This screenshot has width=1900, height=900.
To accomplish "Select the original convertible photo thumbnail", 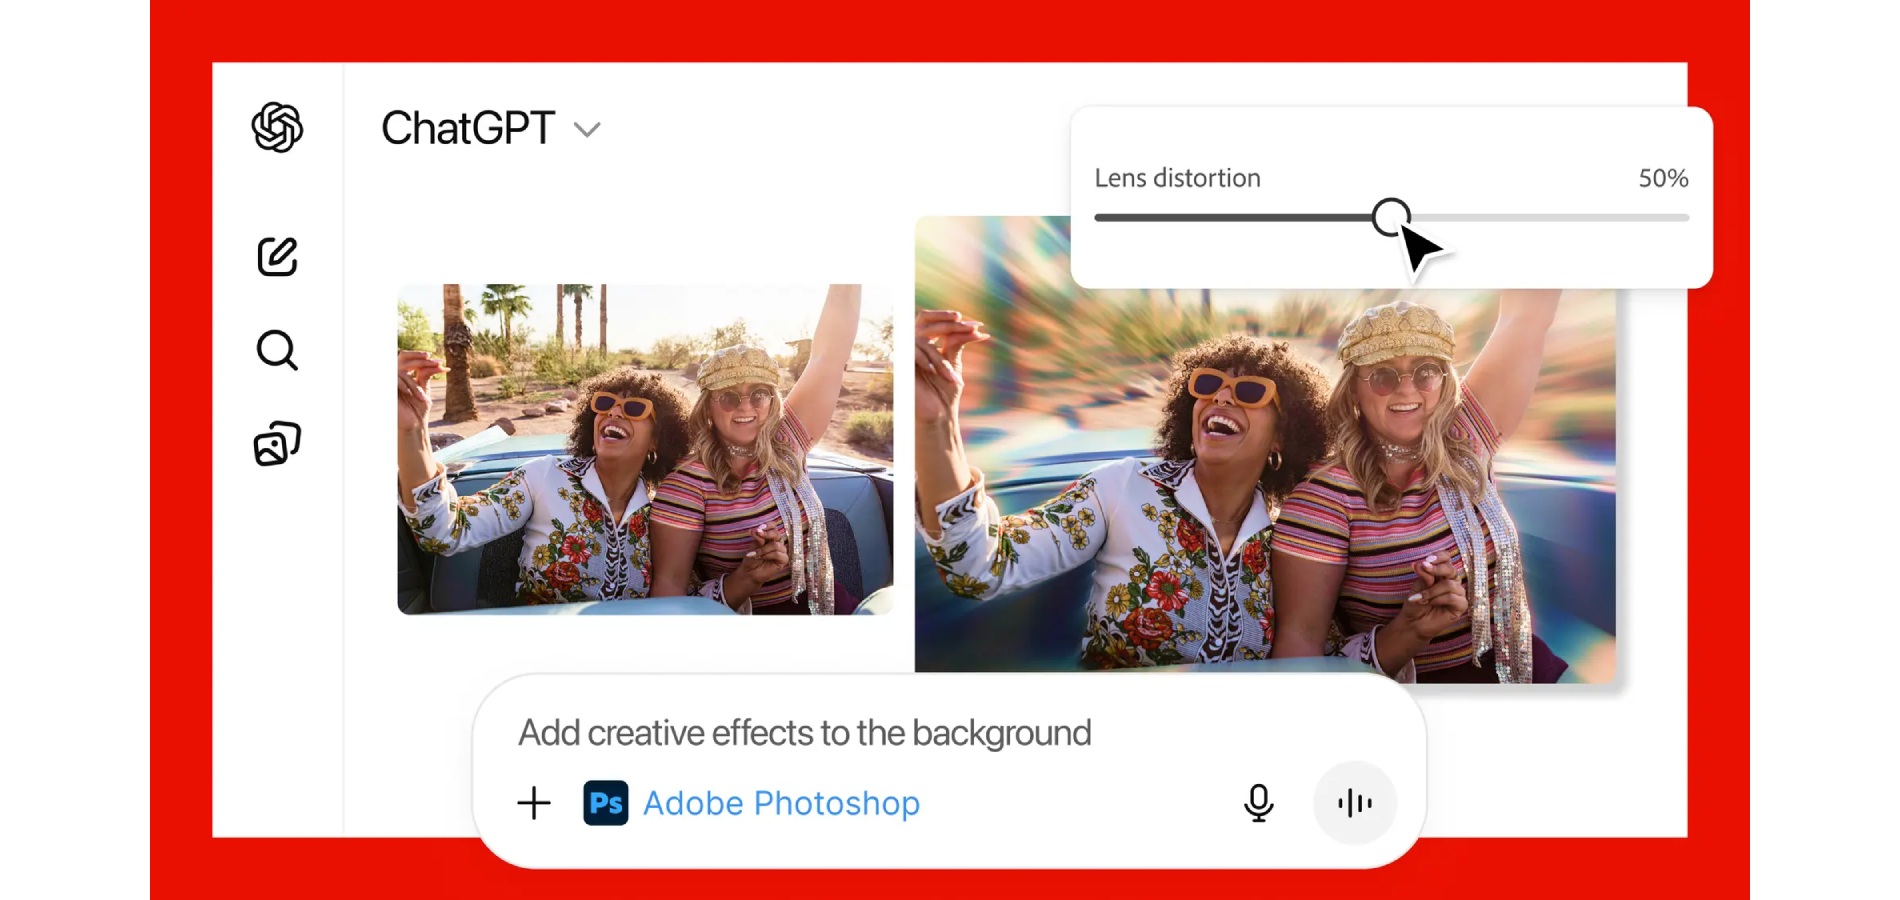I will point(645,450).
